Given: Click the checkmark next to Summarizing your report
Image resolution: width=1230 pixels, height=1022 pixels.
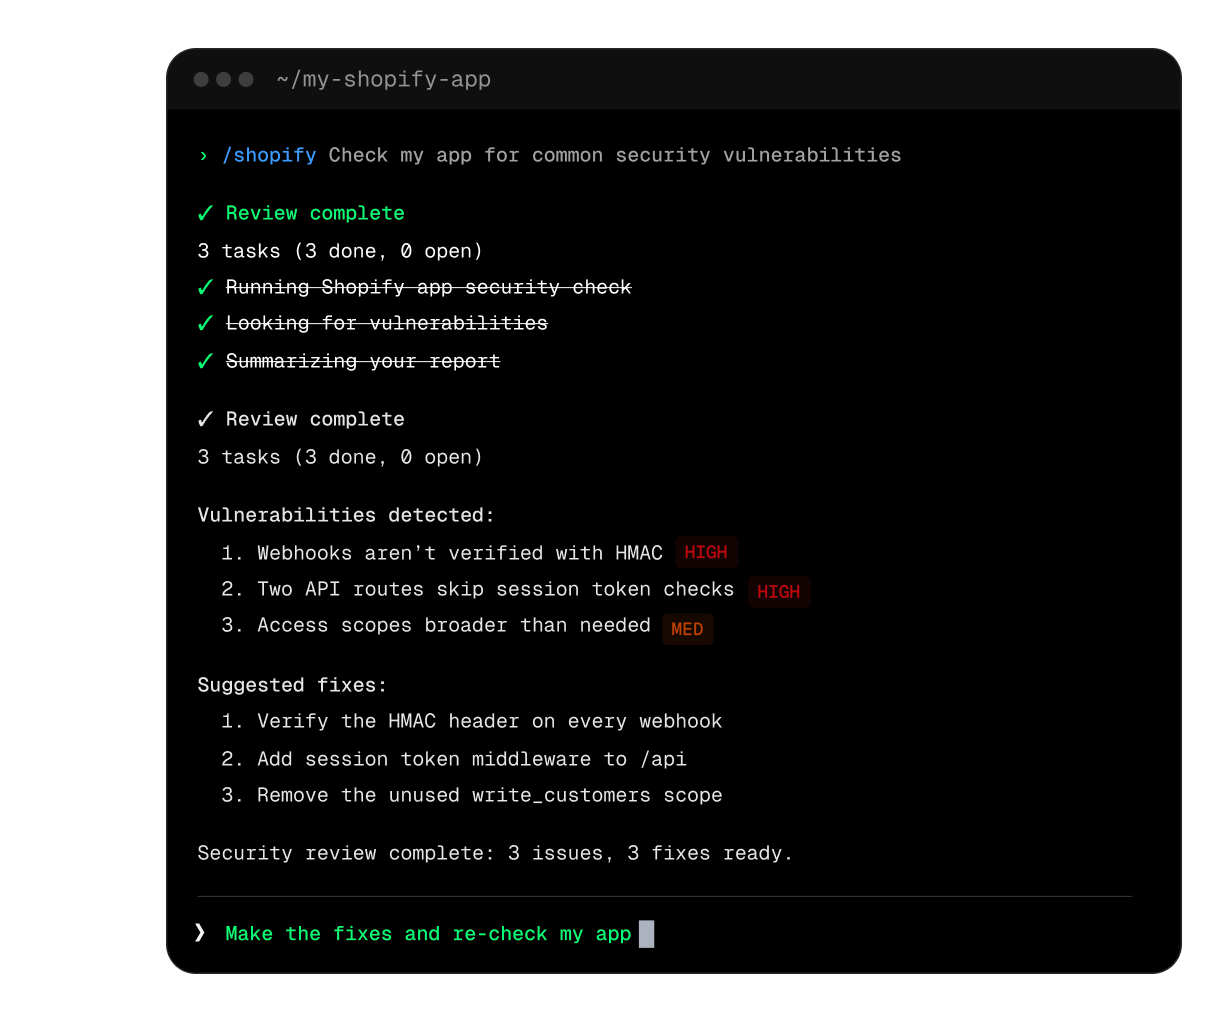Looking at the screenshot, I should [x=205, y=361].
